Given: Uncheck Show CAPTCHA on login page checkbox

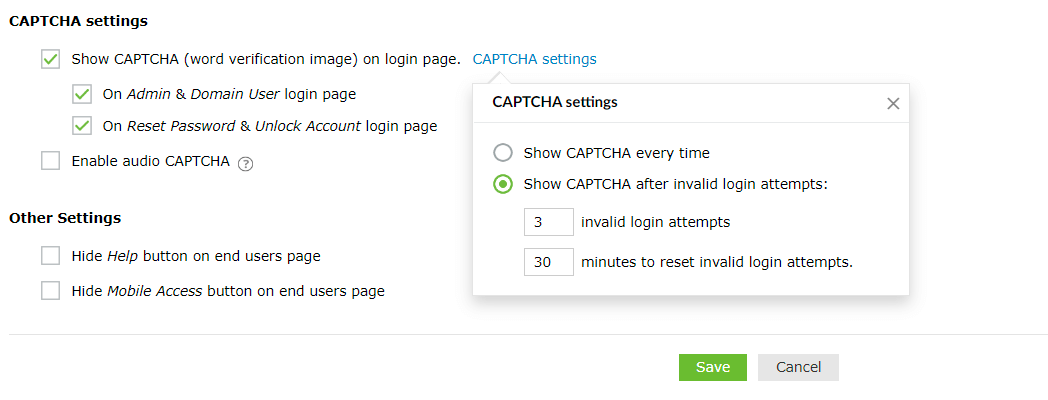Looking at the screenshot, I should tap(51, 59).
